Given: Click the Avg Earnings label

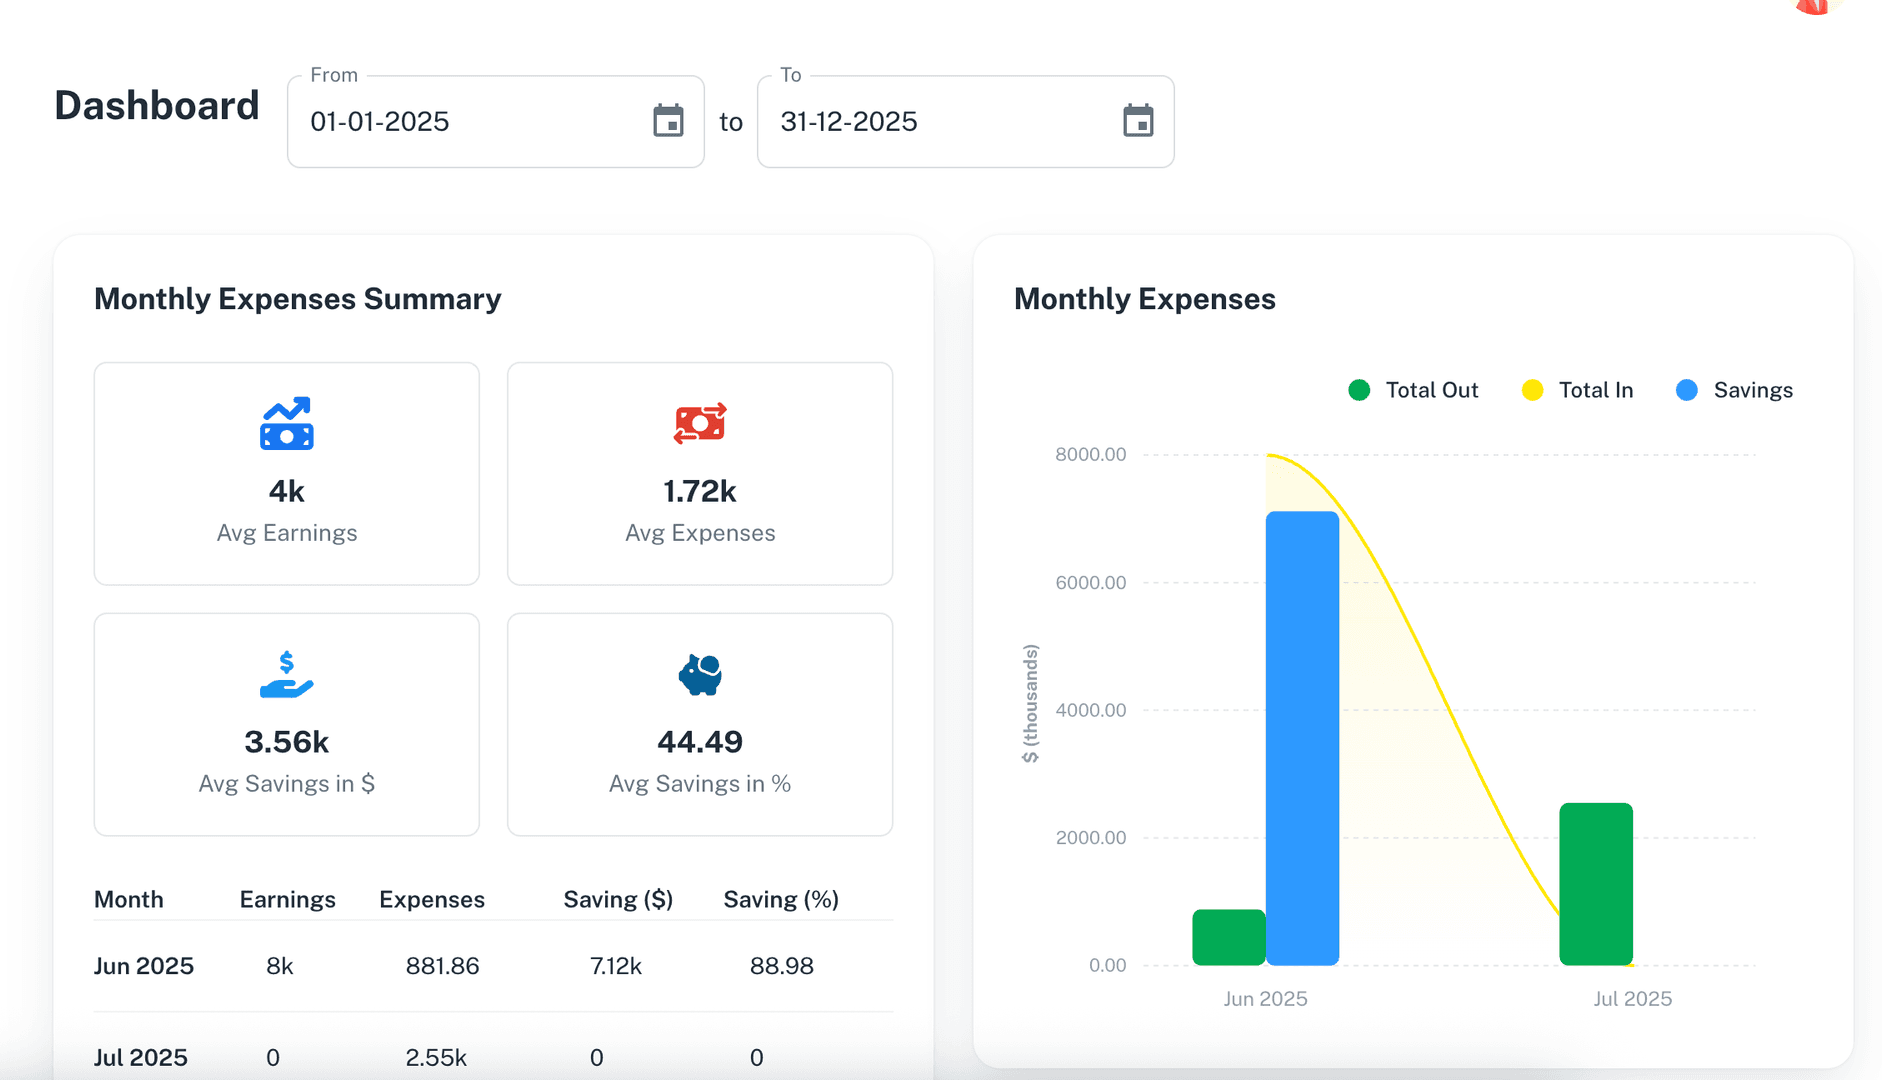Looking at the screenshot, I should (287, 533).
